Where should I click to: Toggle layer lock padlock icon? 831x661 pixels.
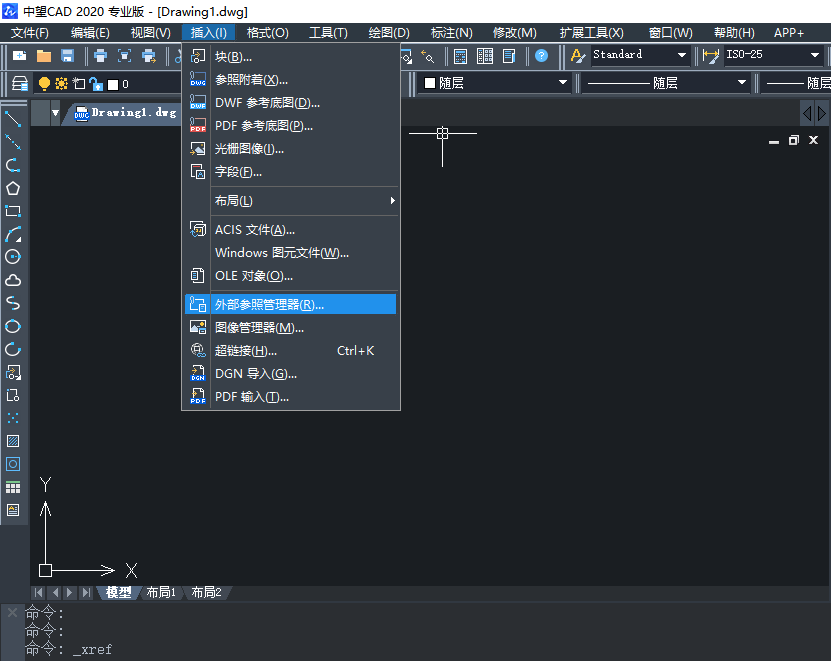pyautogui.click(x=95, y=84)
